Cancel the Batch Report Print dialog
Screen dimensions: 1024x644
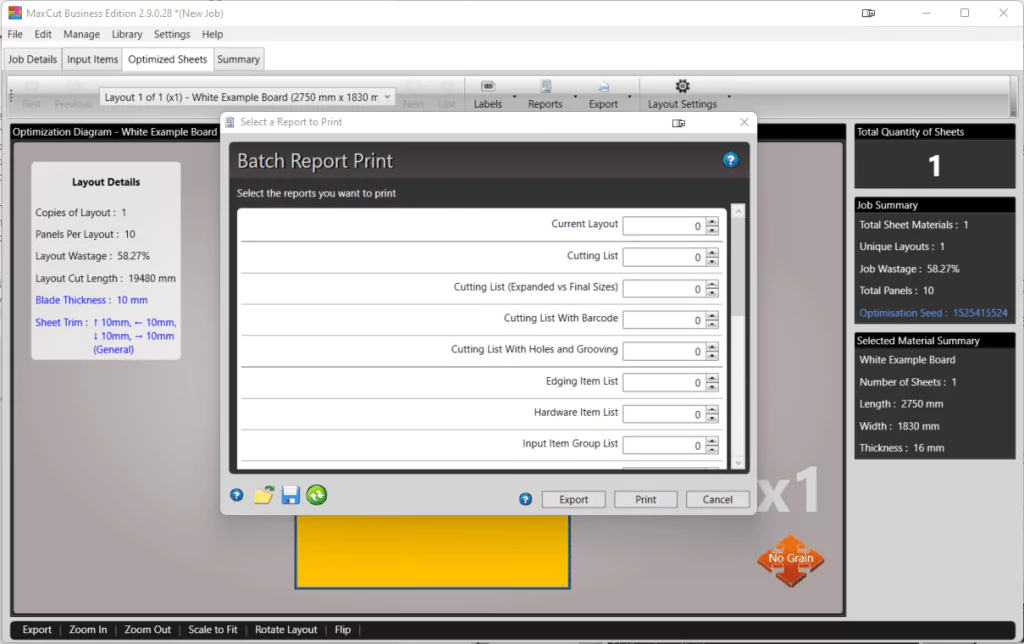coord(717,498)
